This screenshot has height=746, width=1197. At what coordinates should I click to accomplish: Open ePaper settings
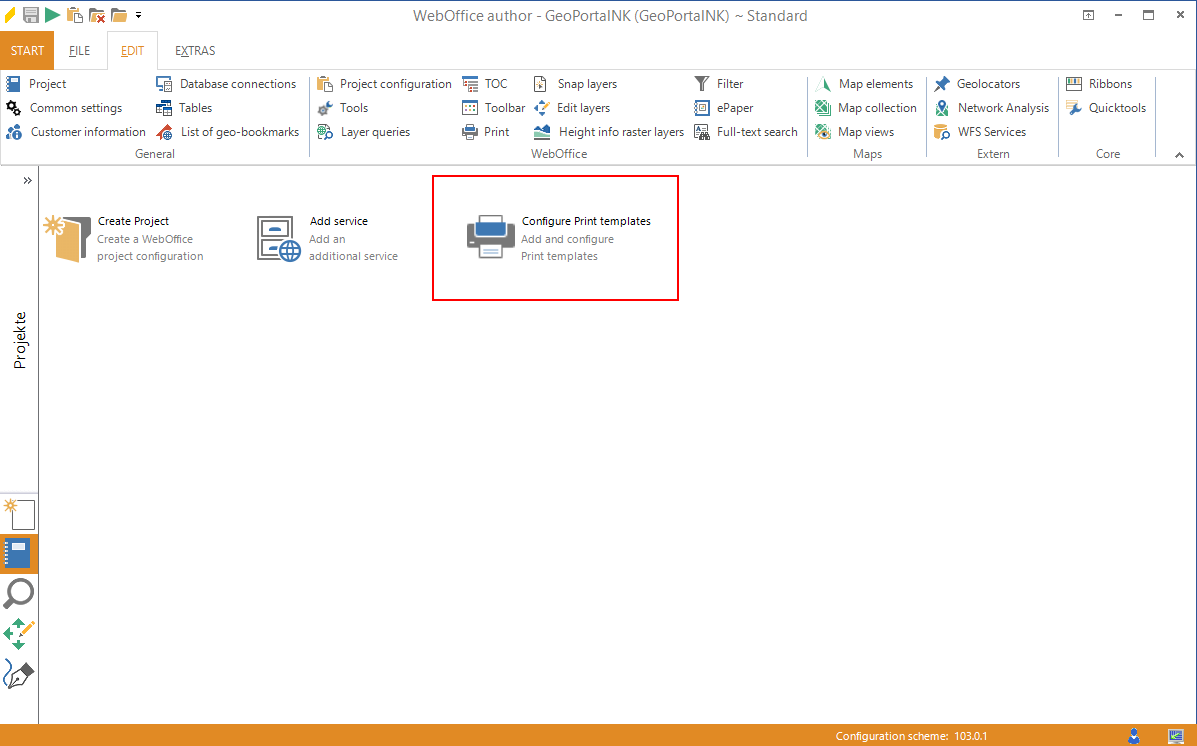tap(723, 108)
